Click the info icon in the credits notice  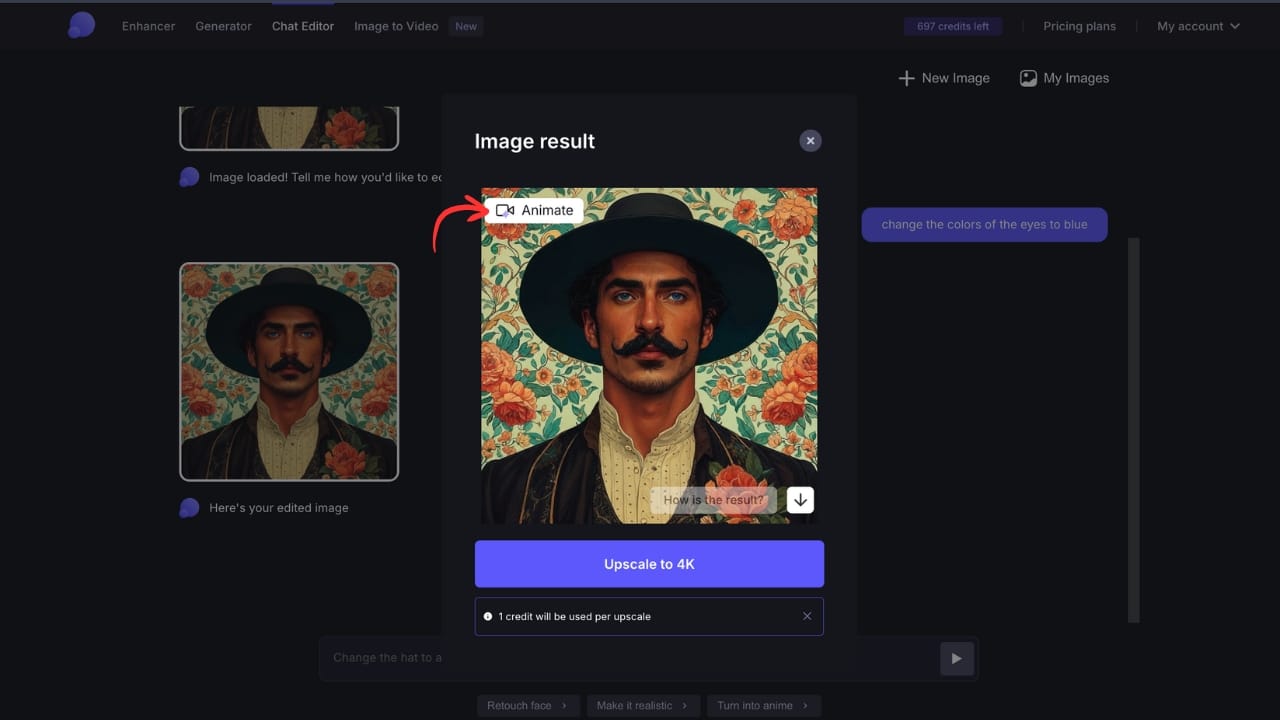click(x=487, y=616)
